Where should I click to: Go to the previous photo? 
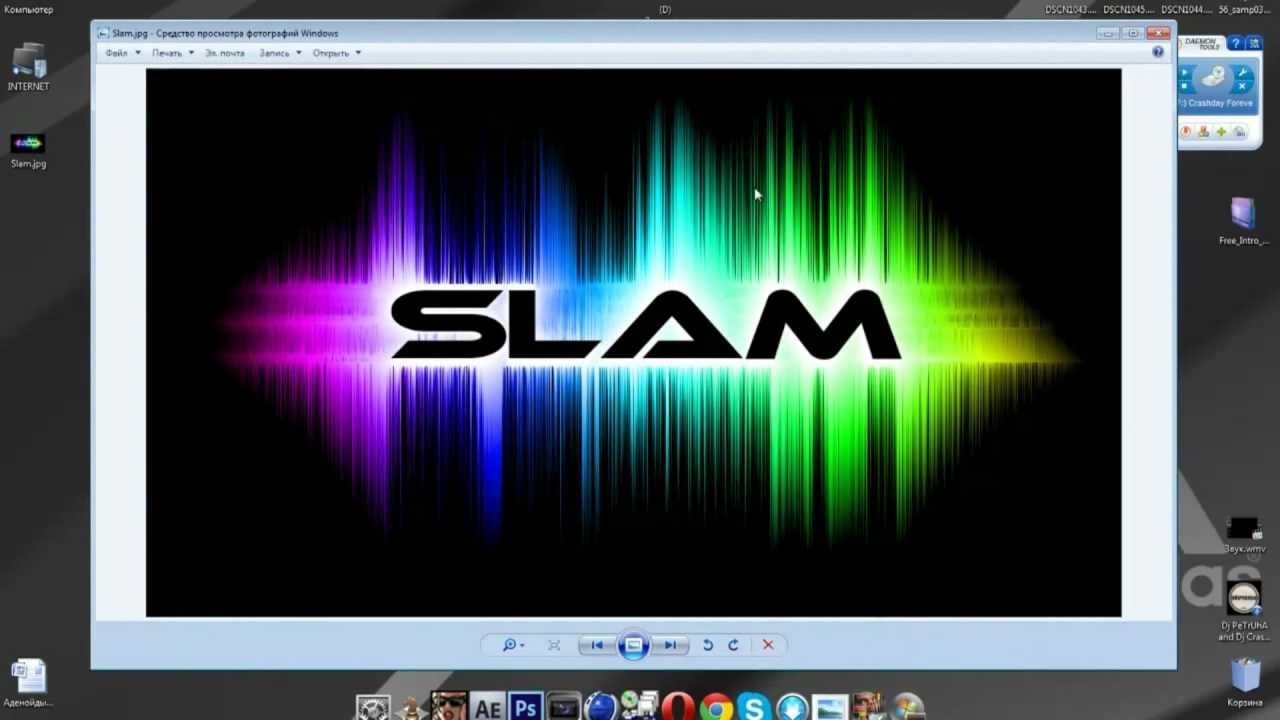coord(597,645)
